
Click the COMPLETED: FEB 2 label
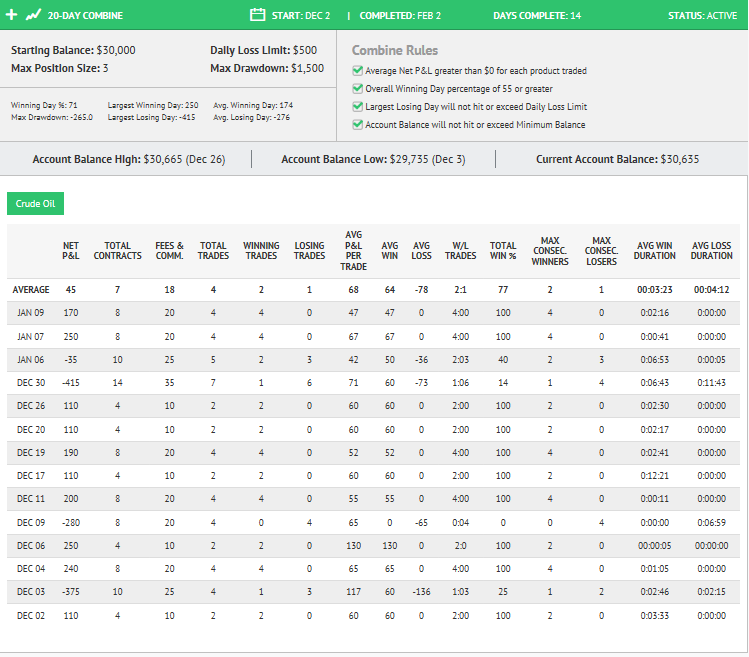coord(400,15)
